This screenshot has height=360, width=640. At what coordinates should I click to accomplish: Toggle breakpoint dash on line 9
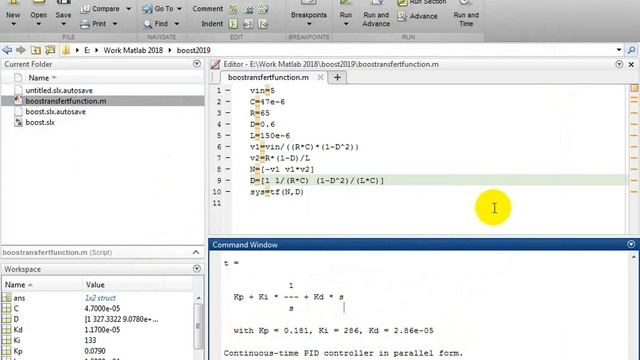point(228,180)
